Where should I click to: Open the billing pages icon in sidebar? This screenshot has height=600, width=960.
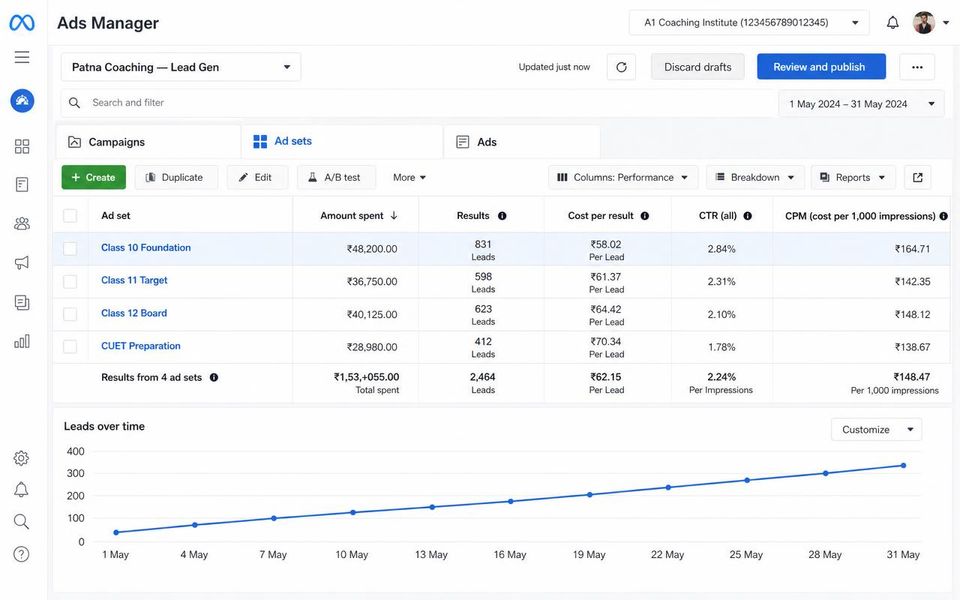(22, 302)
